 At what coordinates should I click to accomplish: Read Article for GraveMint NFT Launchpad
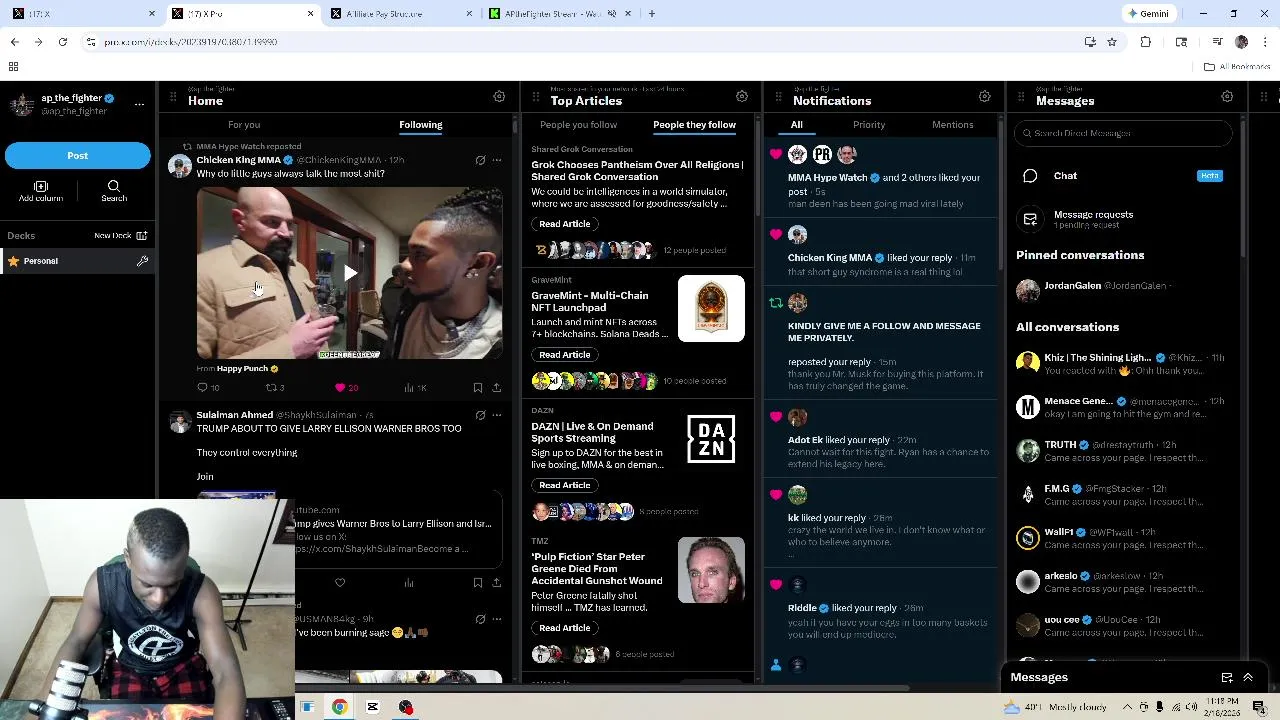(x=565, y=355)
